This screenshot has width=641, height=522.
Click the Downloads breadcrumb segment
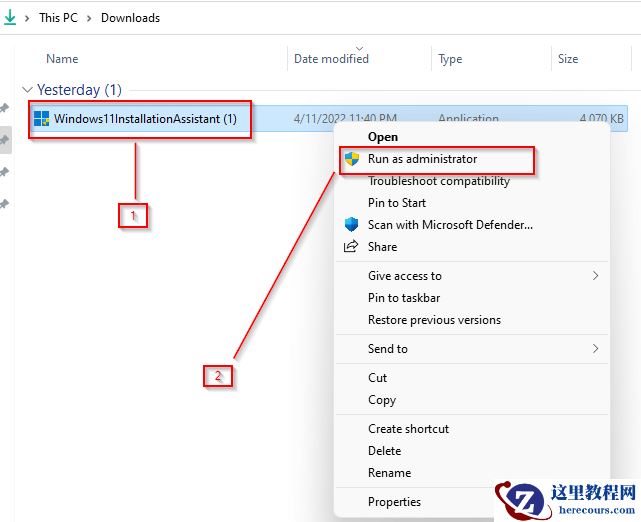[130, 18]
